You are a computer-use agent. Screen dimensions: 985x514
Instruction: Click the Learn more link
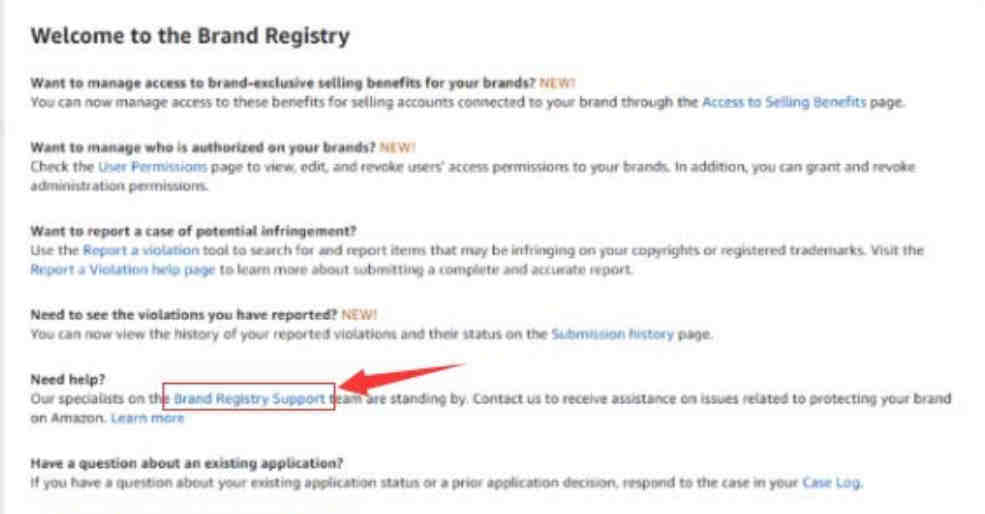[148, 418]
